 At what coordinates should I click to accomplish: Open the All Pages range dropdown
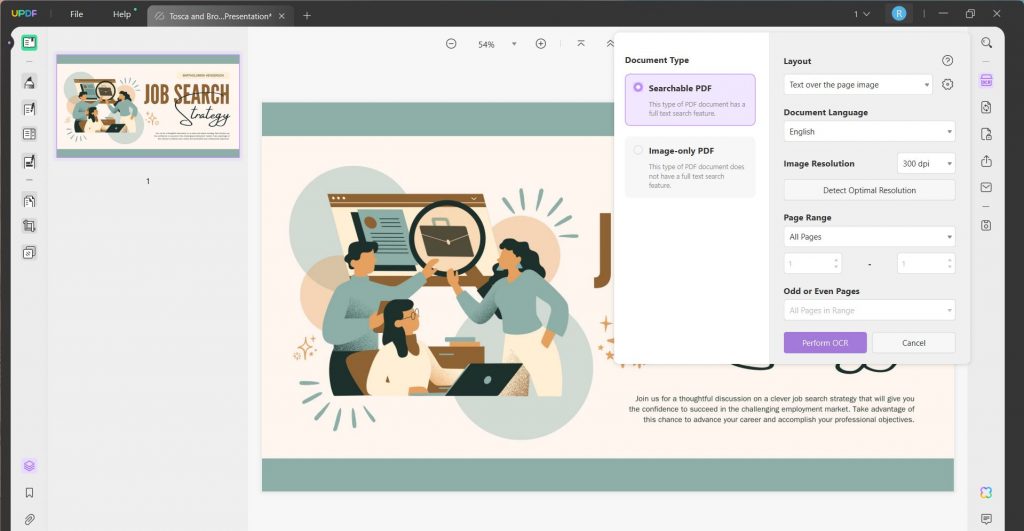click(868, 237)
